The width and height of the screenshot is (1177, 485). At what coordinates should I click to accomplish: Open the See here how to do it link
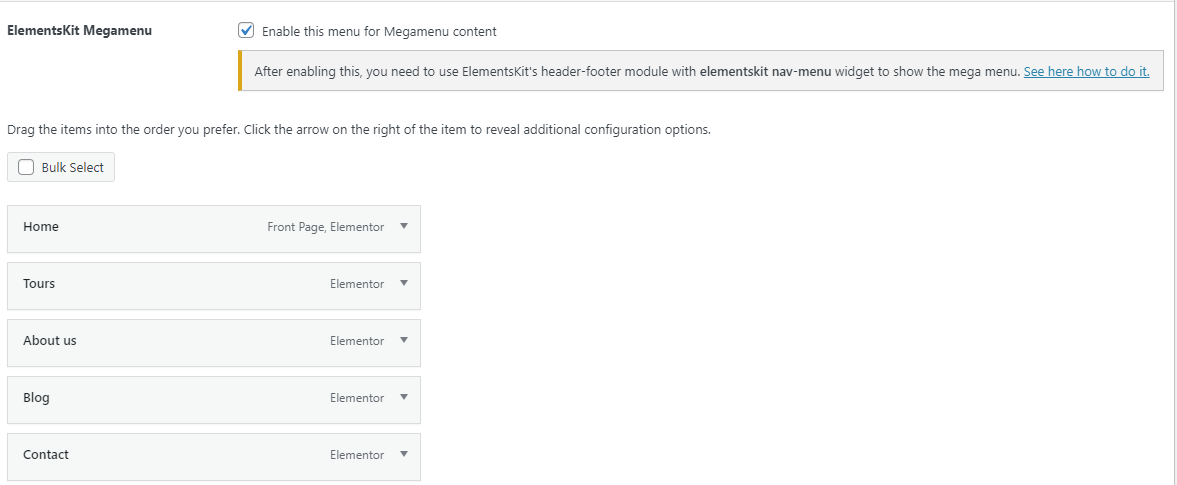(x=1086, y=71)
